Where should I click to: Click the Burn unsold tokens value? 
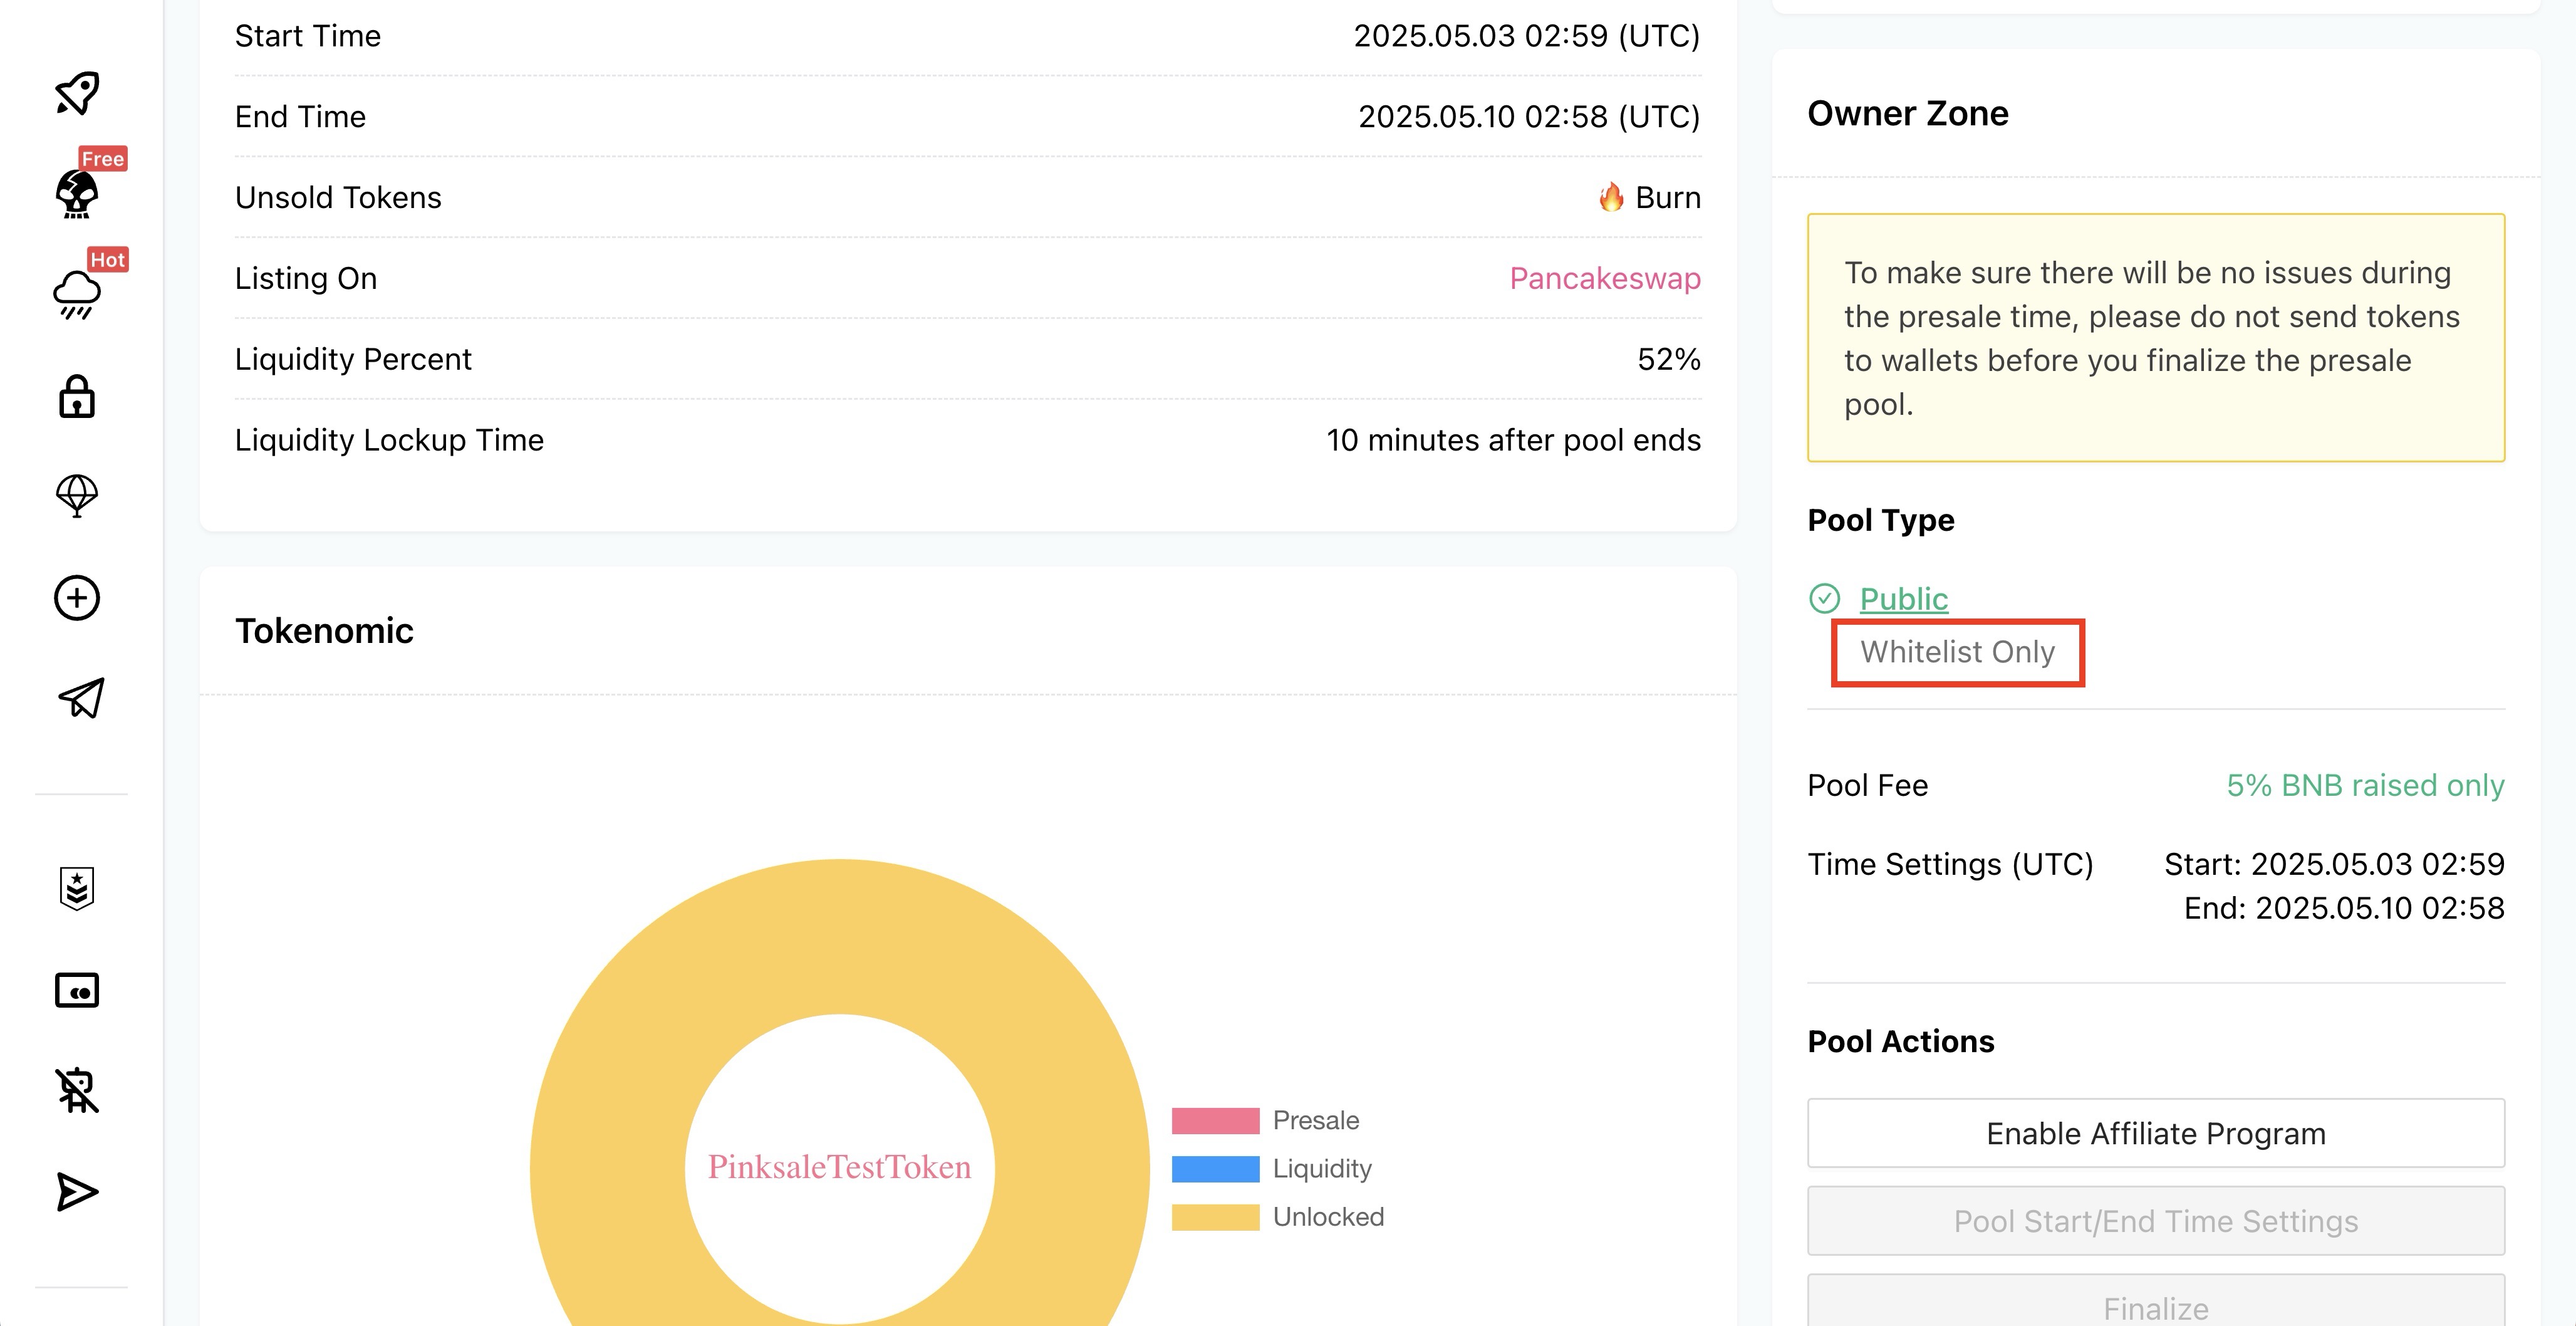tap(1668, 197)
